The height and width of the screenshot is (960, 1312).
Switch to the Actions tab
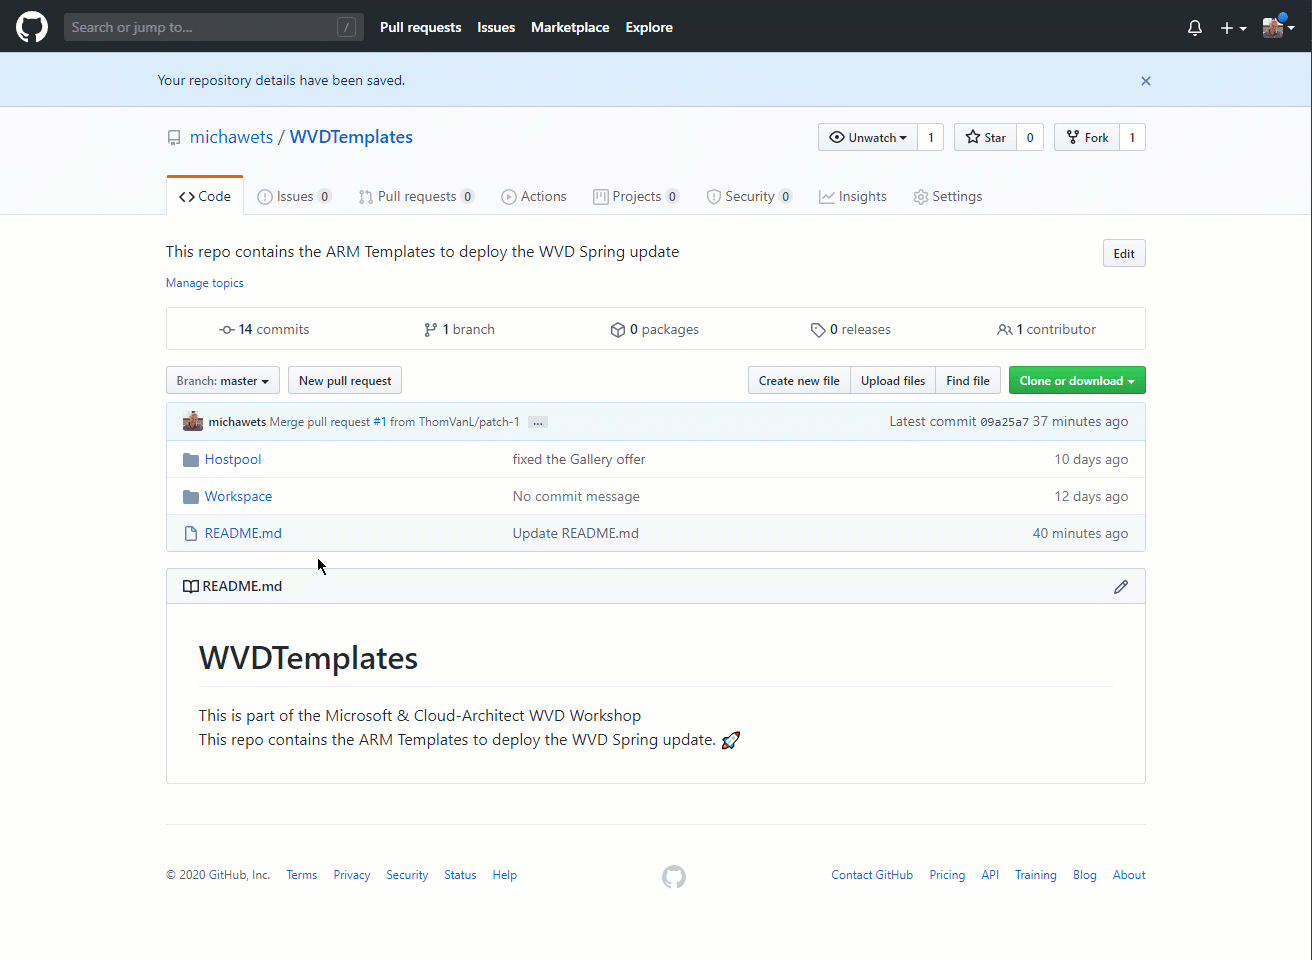(534, 197)
